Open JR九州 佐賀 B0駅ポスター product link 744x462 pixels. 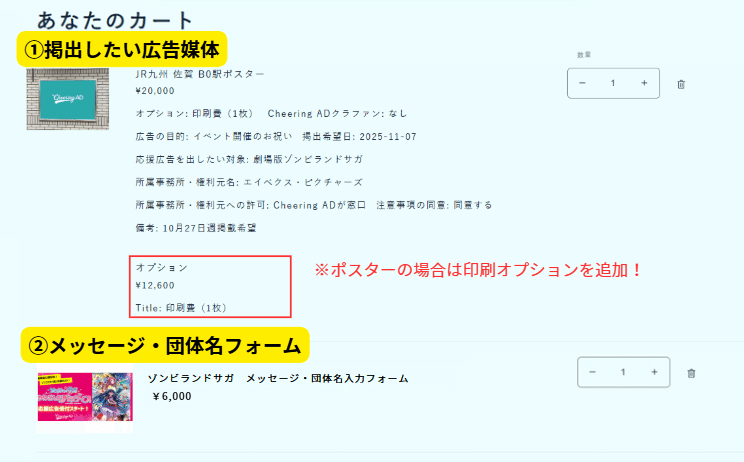tap(199, 74)
